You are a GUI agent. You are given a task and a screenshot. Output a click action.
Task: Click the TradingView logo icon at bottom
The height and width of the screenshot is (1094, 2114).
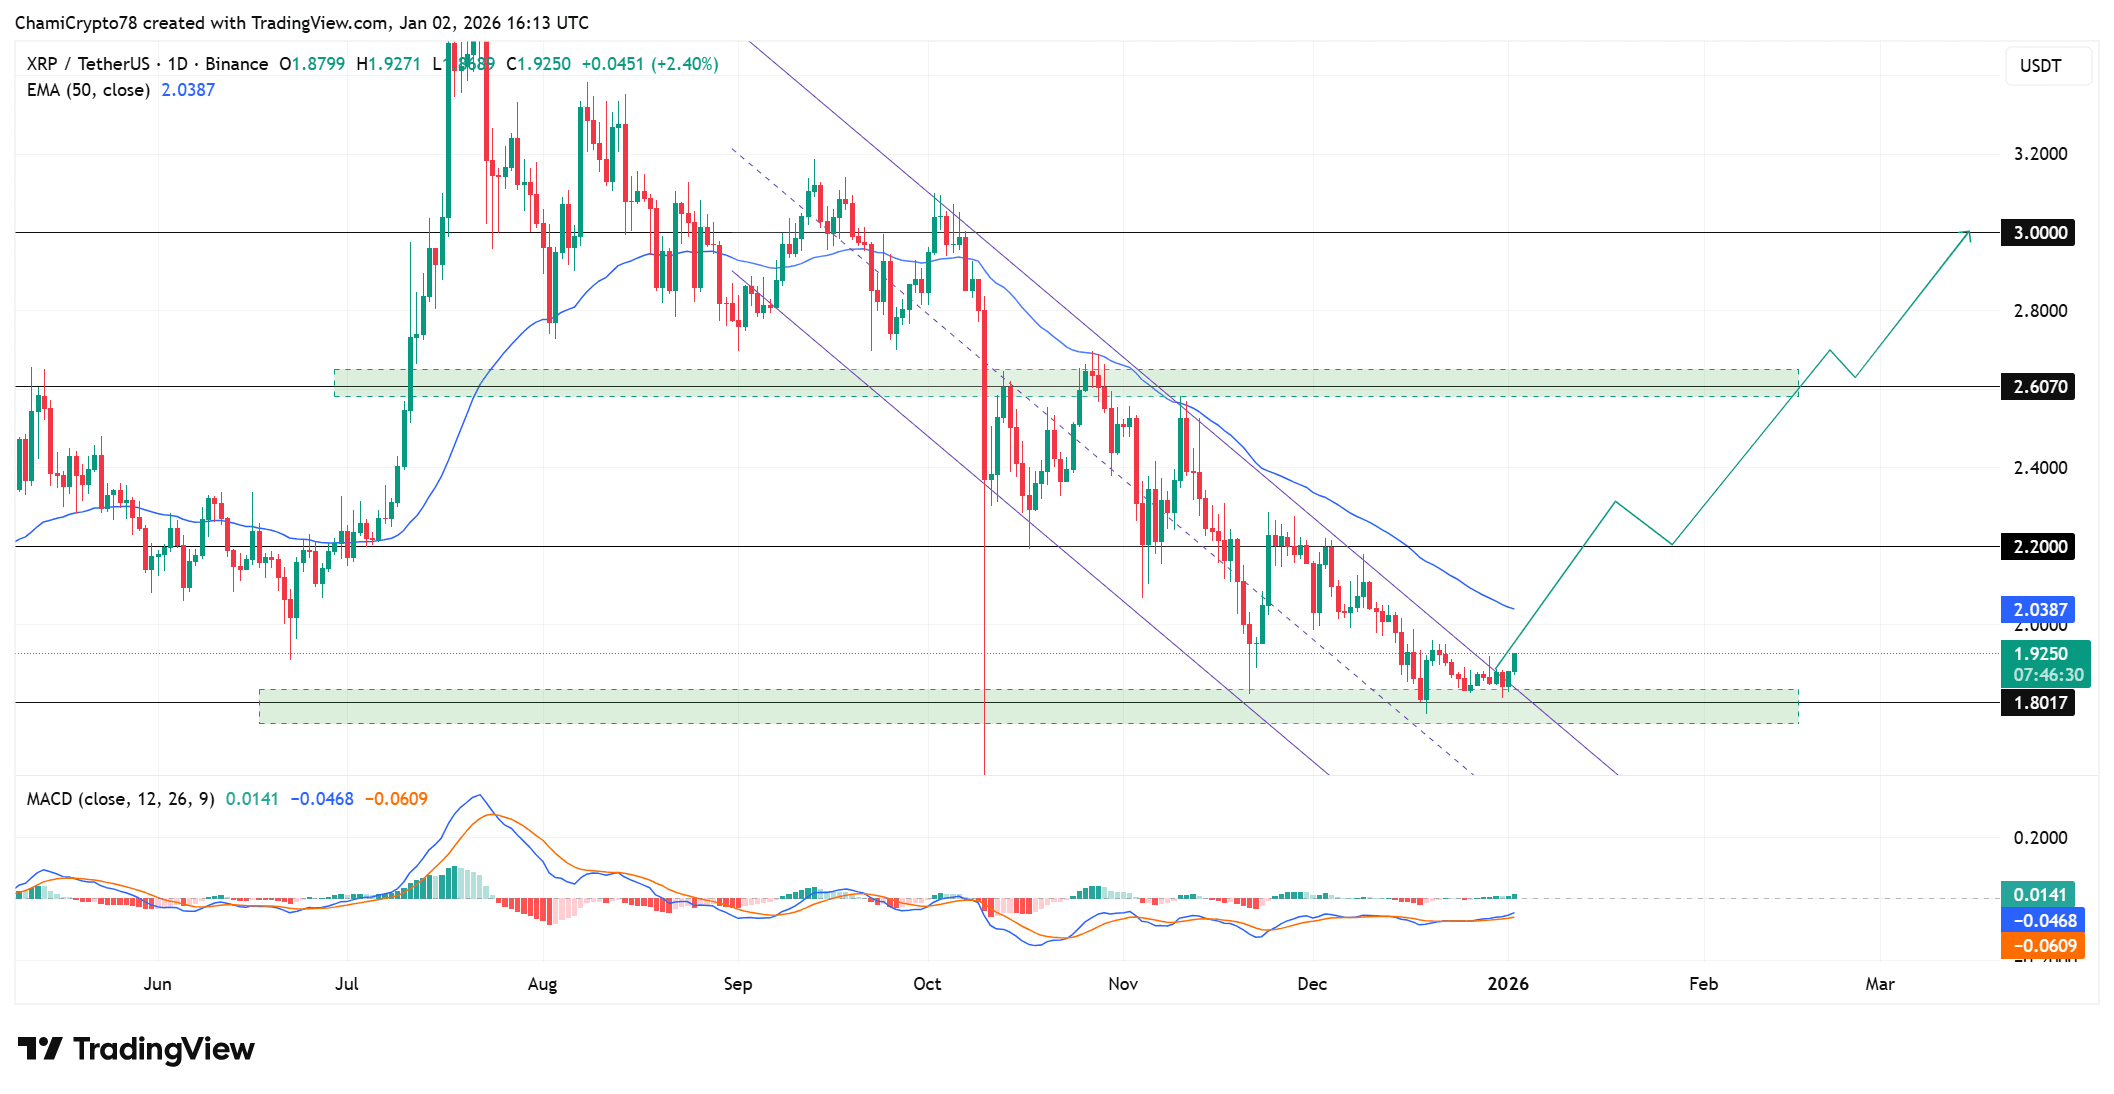click(x=40, y=1048)
